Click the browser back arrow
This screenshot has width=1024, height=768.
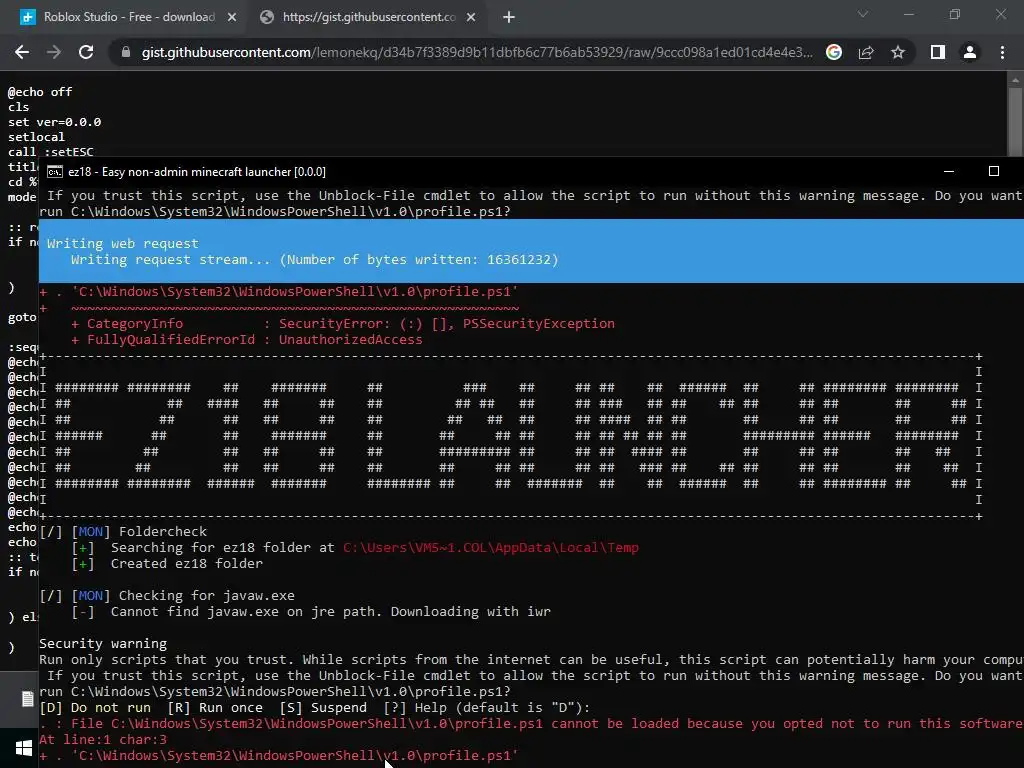(x=22, y=52)
